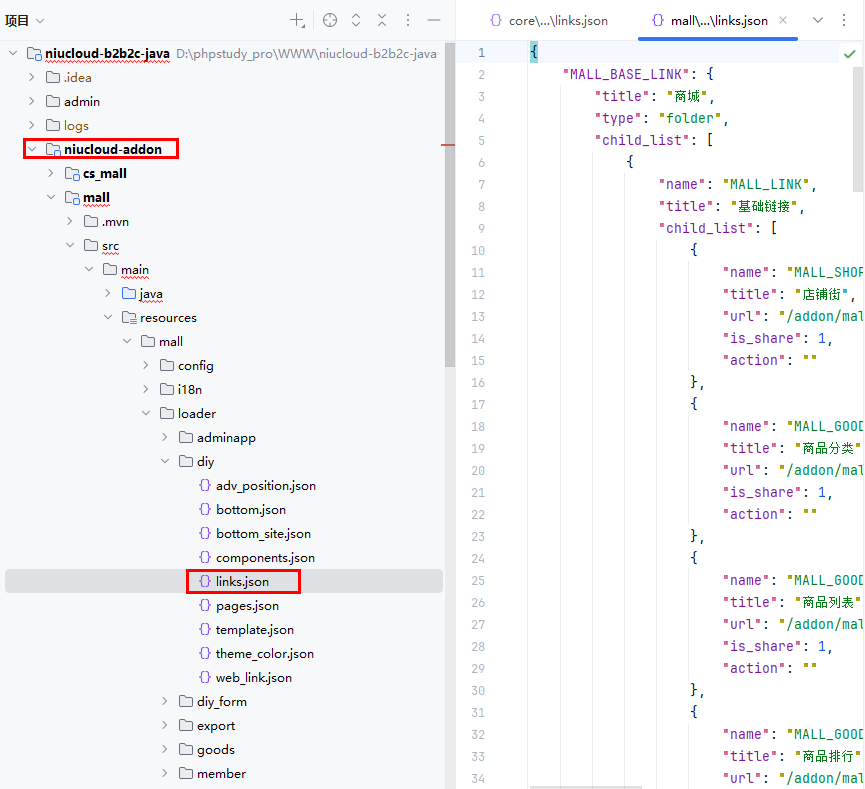Viewport: 865px width, 789px height.
Task: Open the project view dropdown
Action: [40, 20]
